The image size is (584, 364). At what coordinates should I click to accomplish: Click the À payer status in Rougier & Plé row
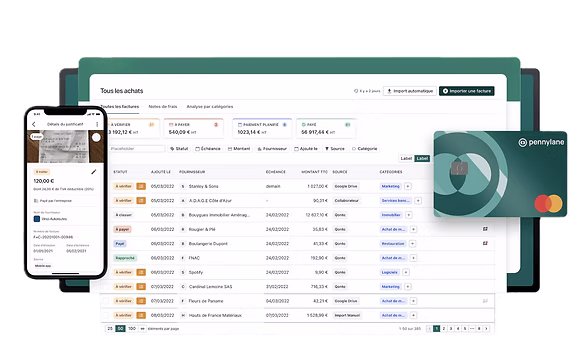point(122,229)
